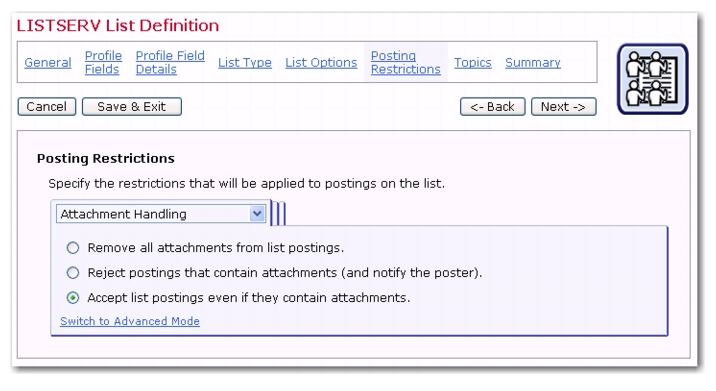Advance with the Next -> button
Image resolution: width=716 pixels, height=391 pixels.
tap(563, 107)
